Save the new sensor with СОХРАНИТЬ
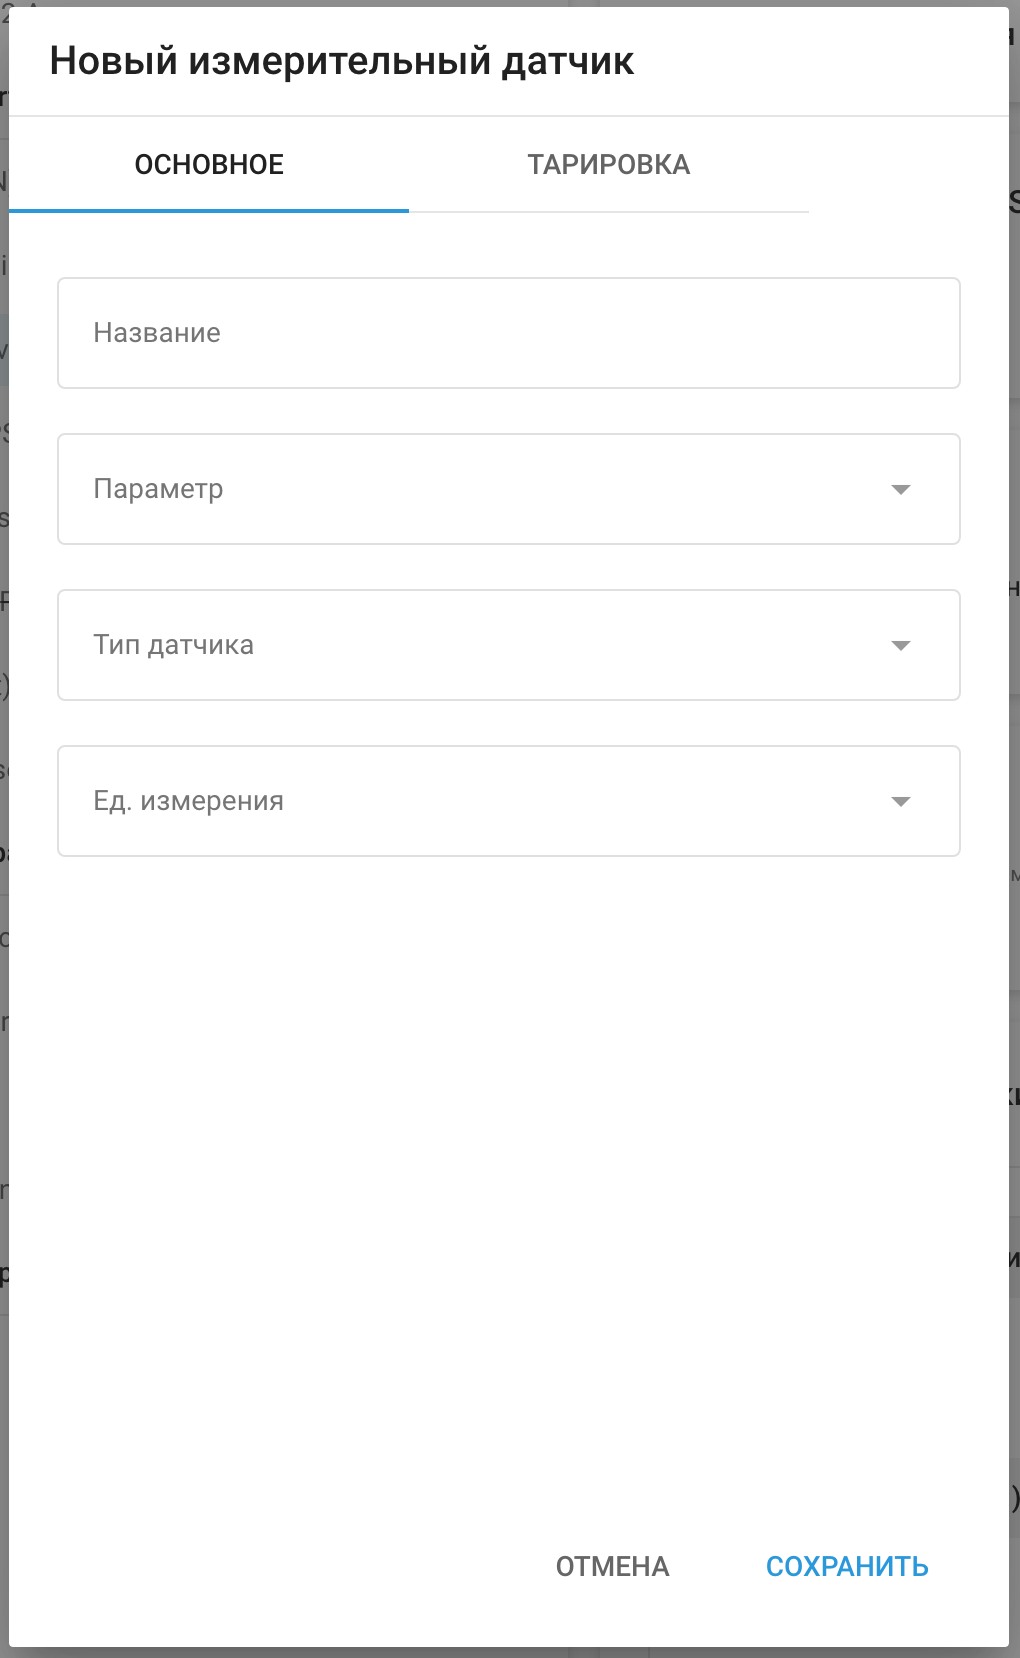Image resolution: width=1020 pixels, height=1658 pixels. pyautogui.click(x=847, y=1566)
